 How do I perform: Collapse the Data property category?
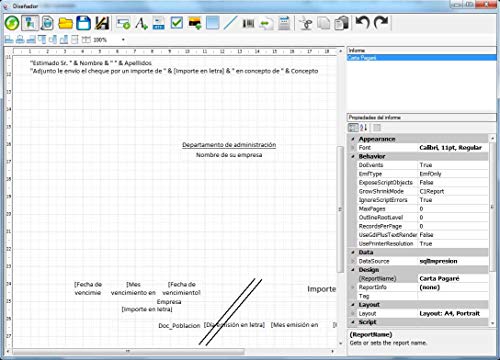pos(353,252)
